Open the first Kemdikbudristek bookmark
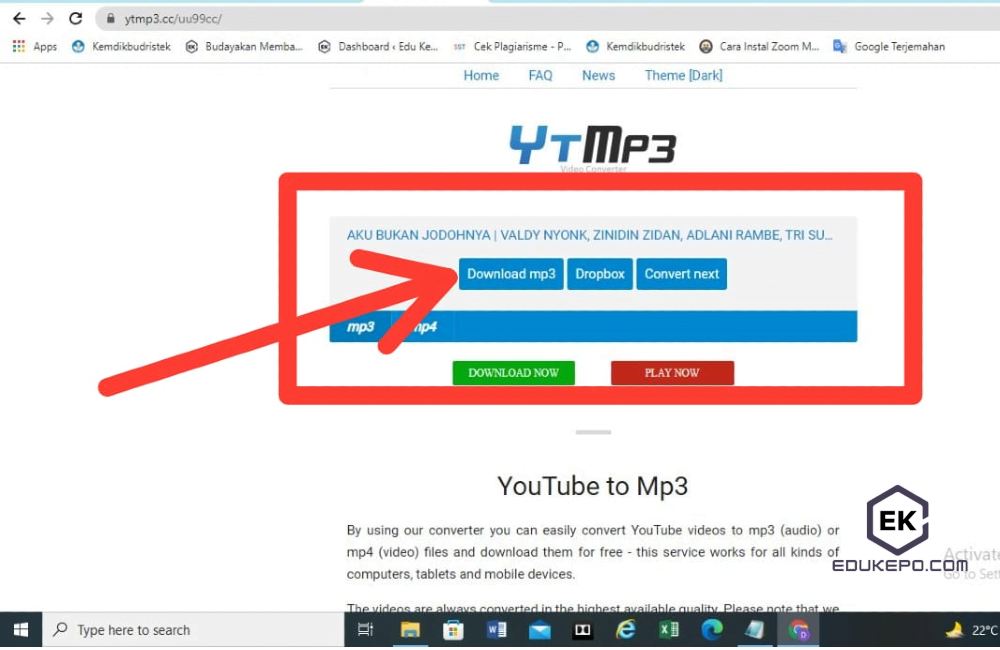This screenshot has width=1000, height=650. (x=121, y=47)
